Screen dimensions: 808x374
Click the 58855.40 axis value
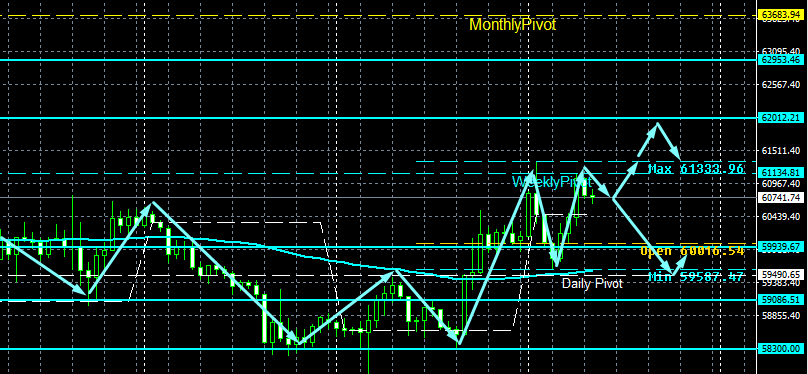[781, 315]
